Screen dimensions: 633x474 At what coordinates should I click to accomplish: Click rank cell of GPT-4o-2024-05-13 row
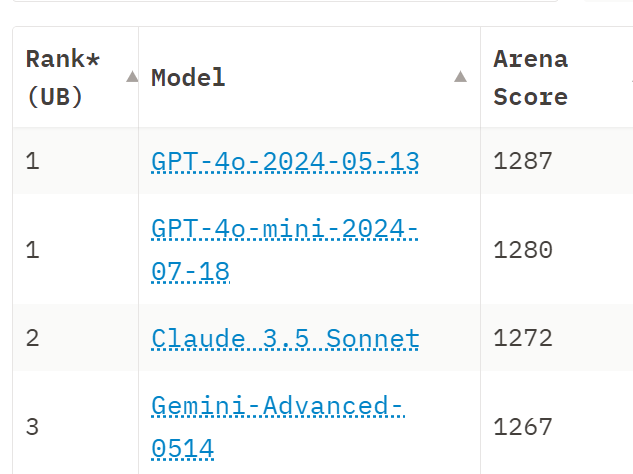75,161
